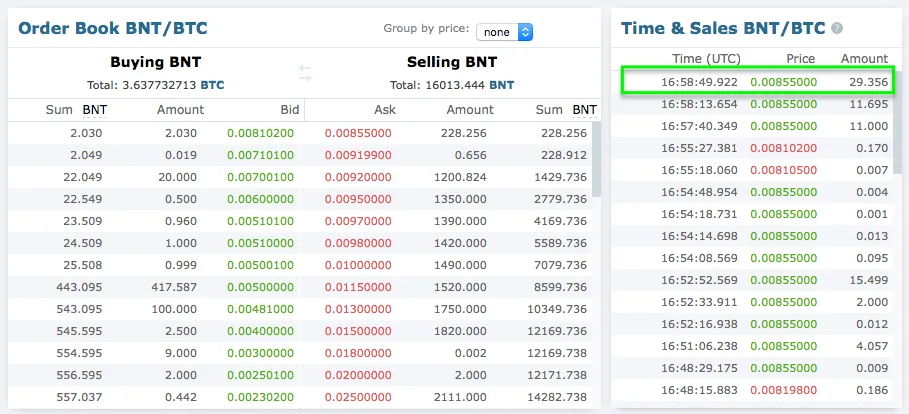Open the Time & Sales help icon
The image size is (909, 414).
(837, 28)
